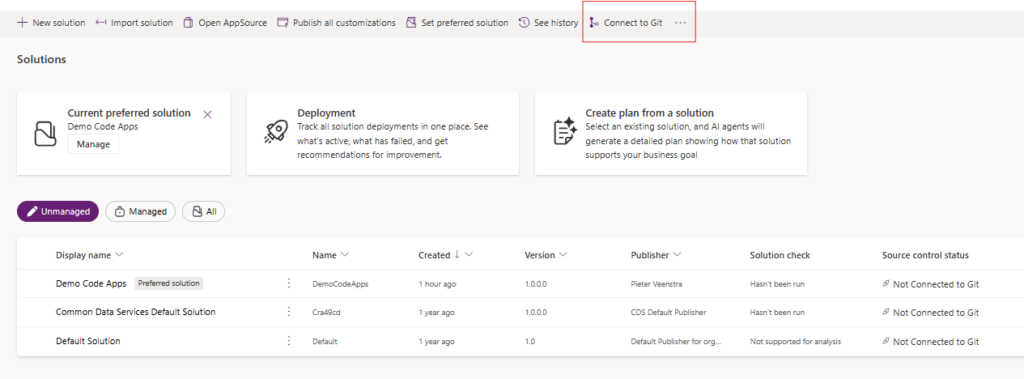Expand the Publisher column dropdown
The width and height of the screenshot is (1024, 379).
tap(677, 255)
